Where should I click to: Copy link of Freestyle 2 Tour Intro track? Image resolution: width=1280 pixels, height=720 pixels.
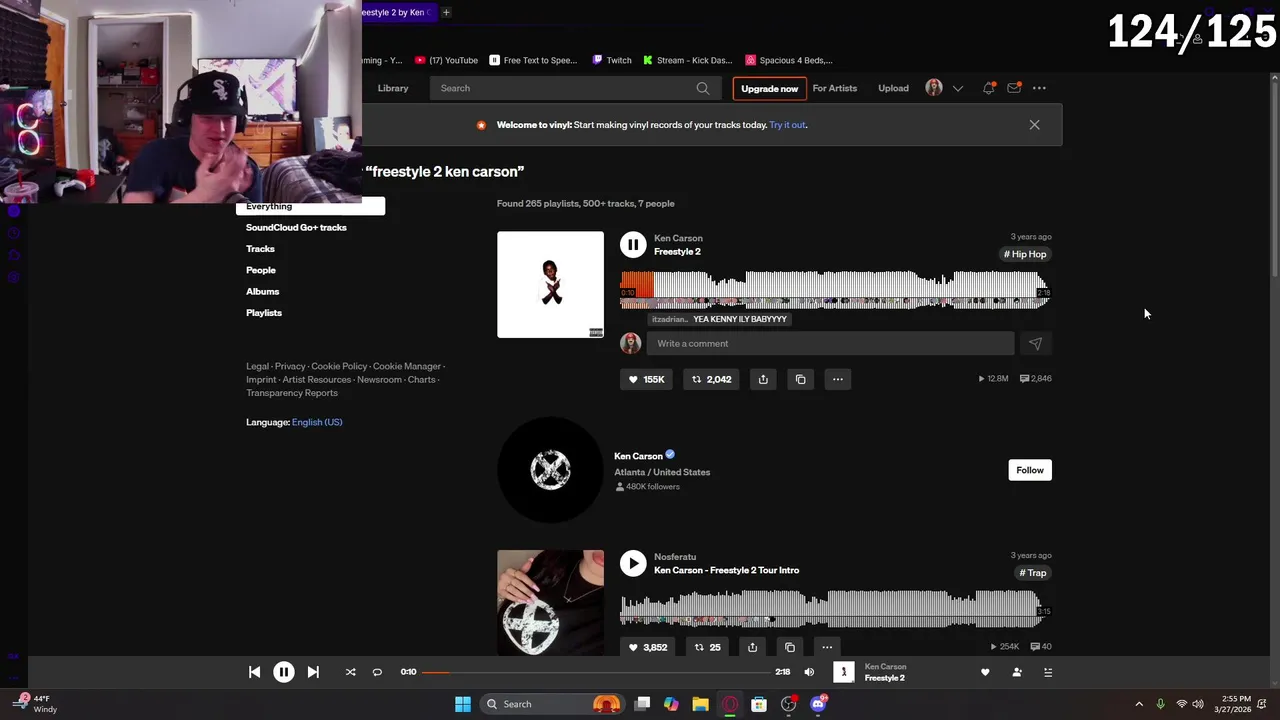point(790,647)
